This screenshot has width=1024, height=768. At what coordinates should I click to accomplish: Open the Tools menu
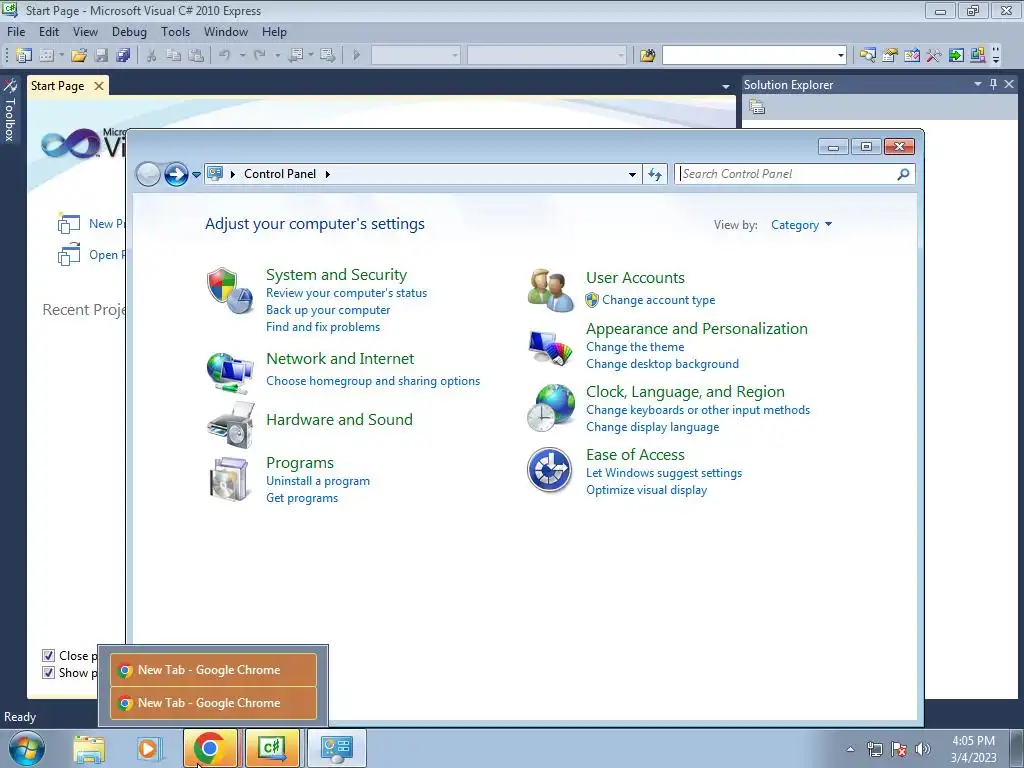[x=176, y=31]
